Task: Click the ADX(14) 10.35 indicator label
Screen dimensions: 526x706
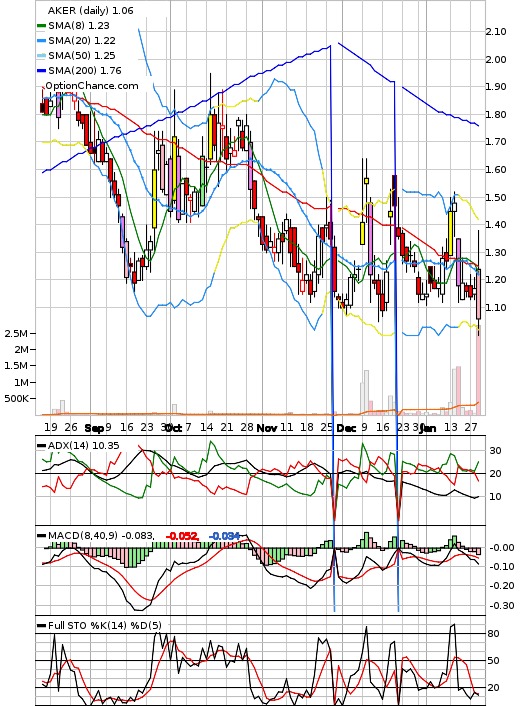Action: [x=83, y=446]
